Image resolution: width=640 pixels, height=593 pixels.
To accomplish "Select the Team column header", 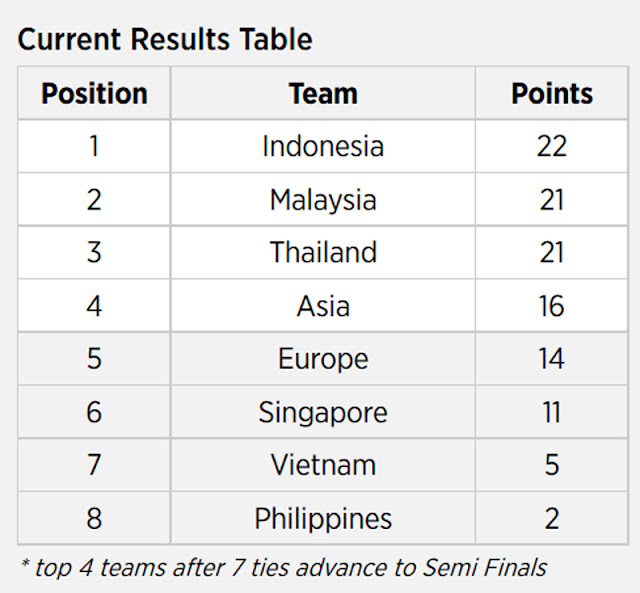I will [323, 93].
